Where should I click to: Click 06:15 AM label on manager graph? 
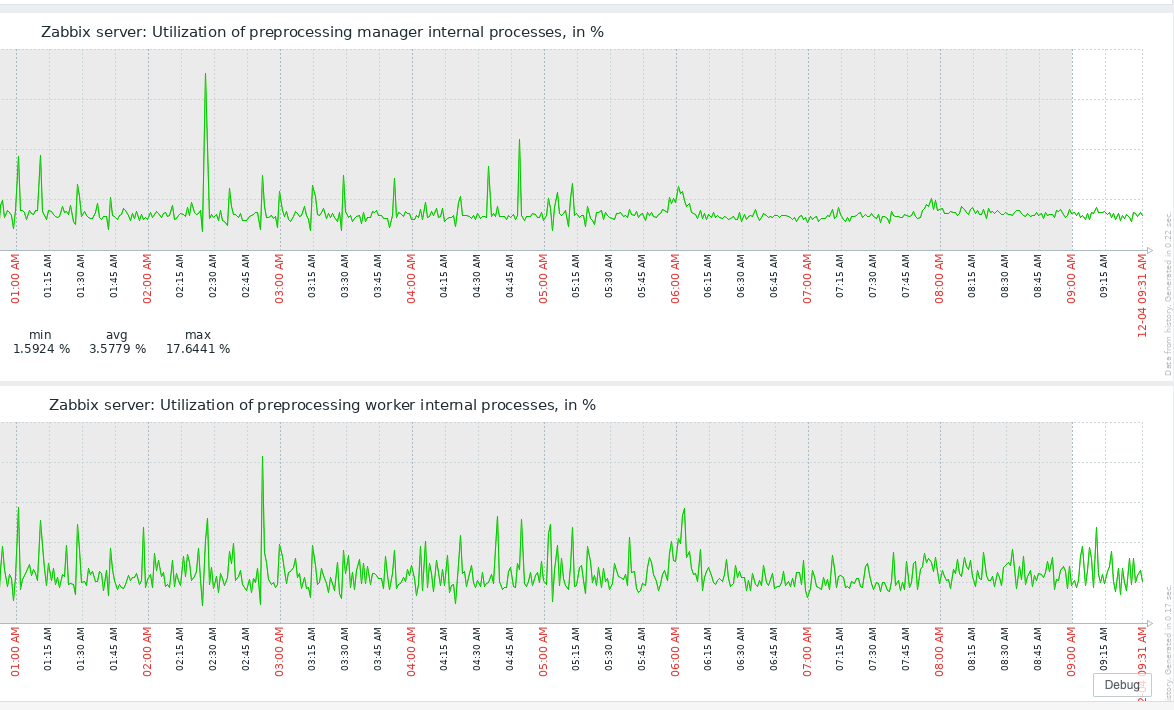tap(708, 276)
